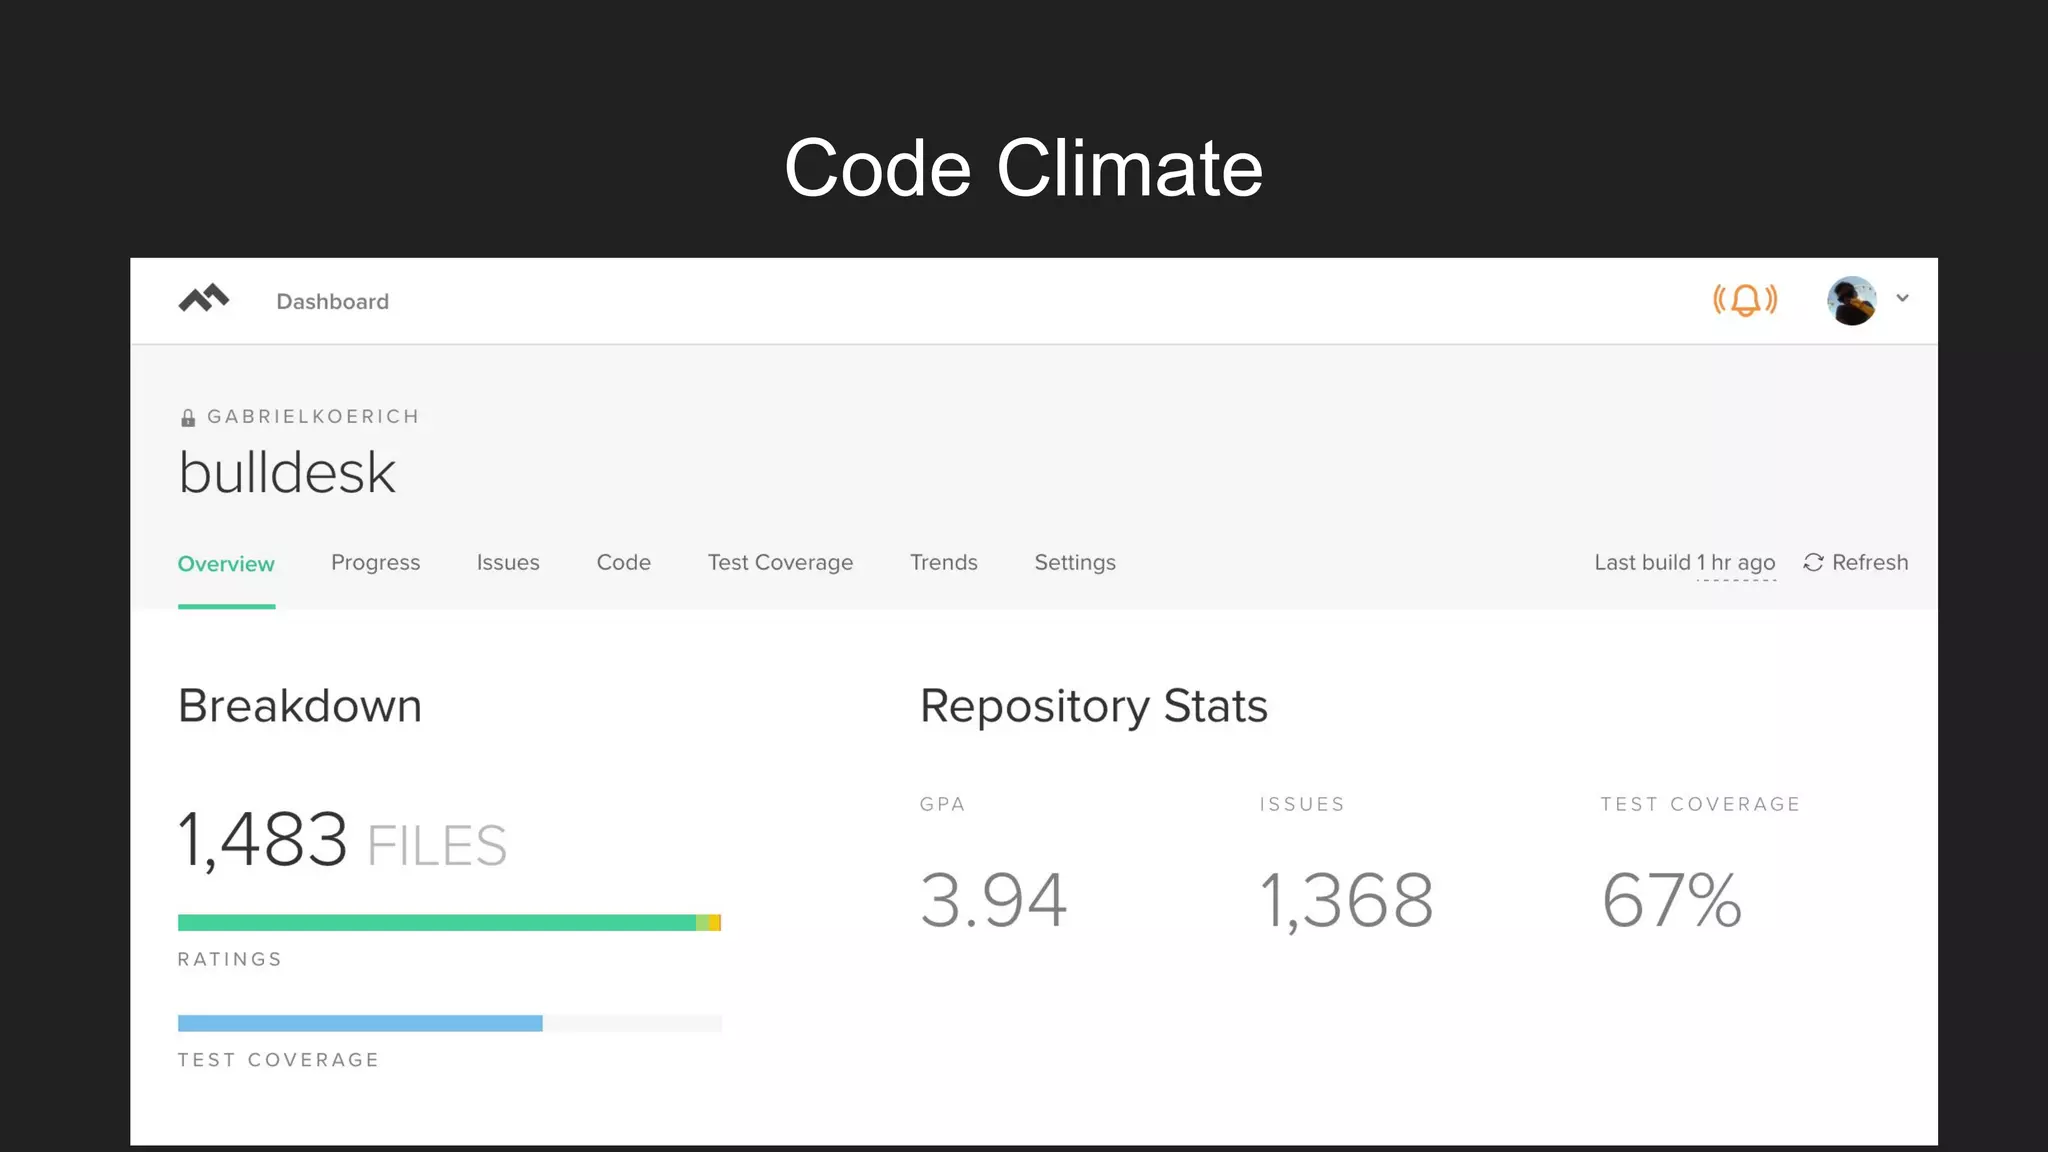Open the Test Coverage tab
Image resolution: width=2048 pixels, height=1152 pixels.
click(x=781, y=563)
